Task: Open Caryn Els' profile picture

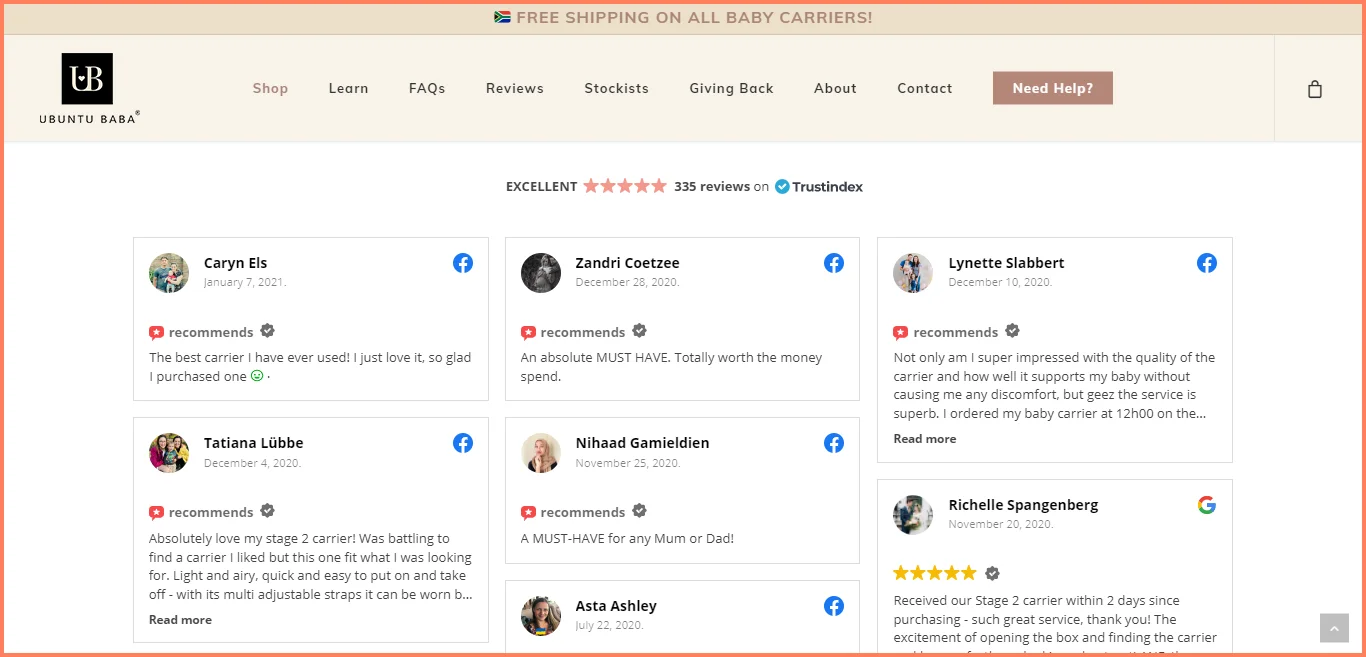Action: click(x=169, y=273)
